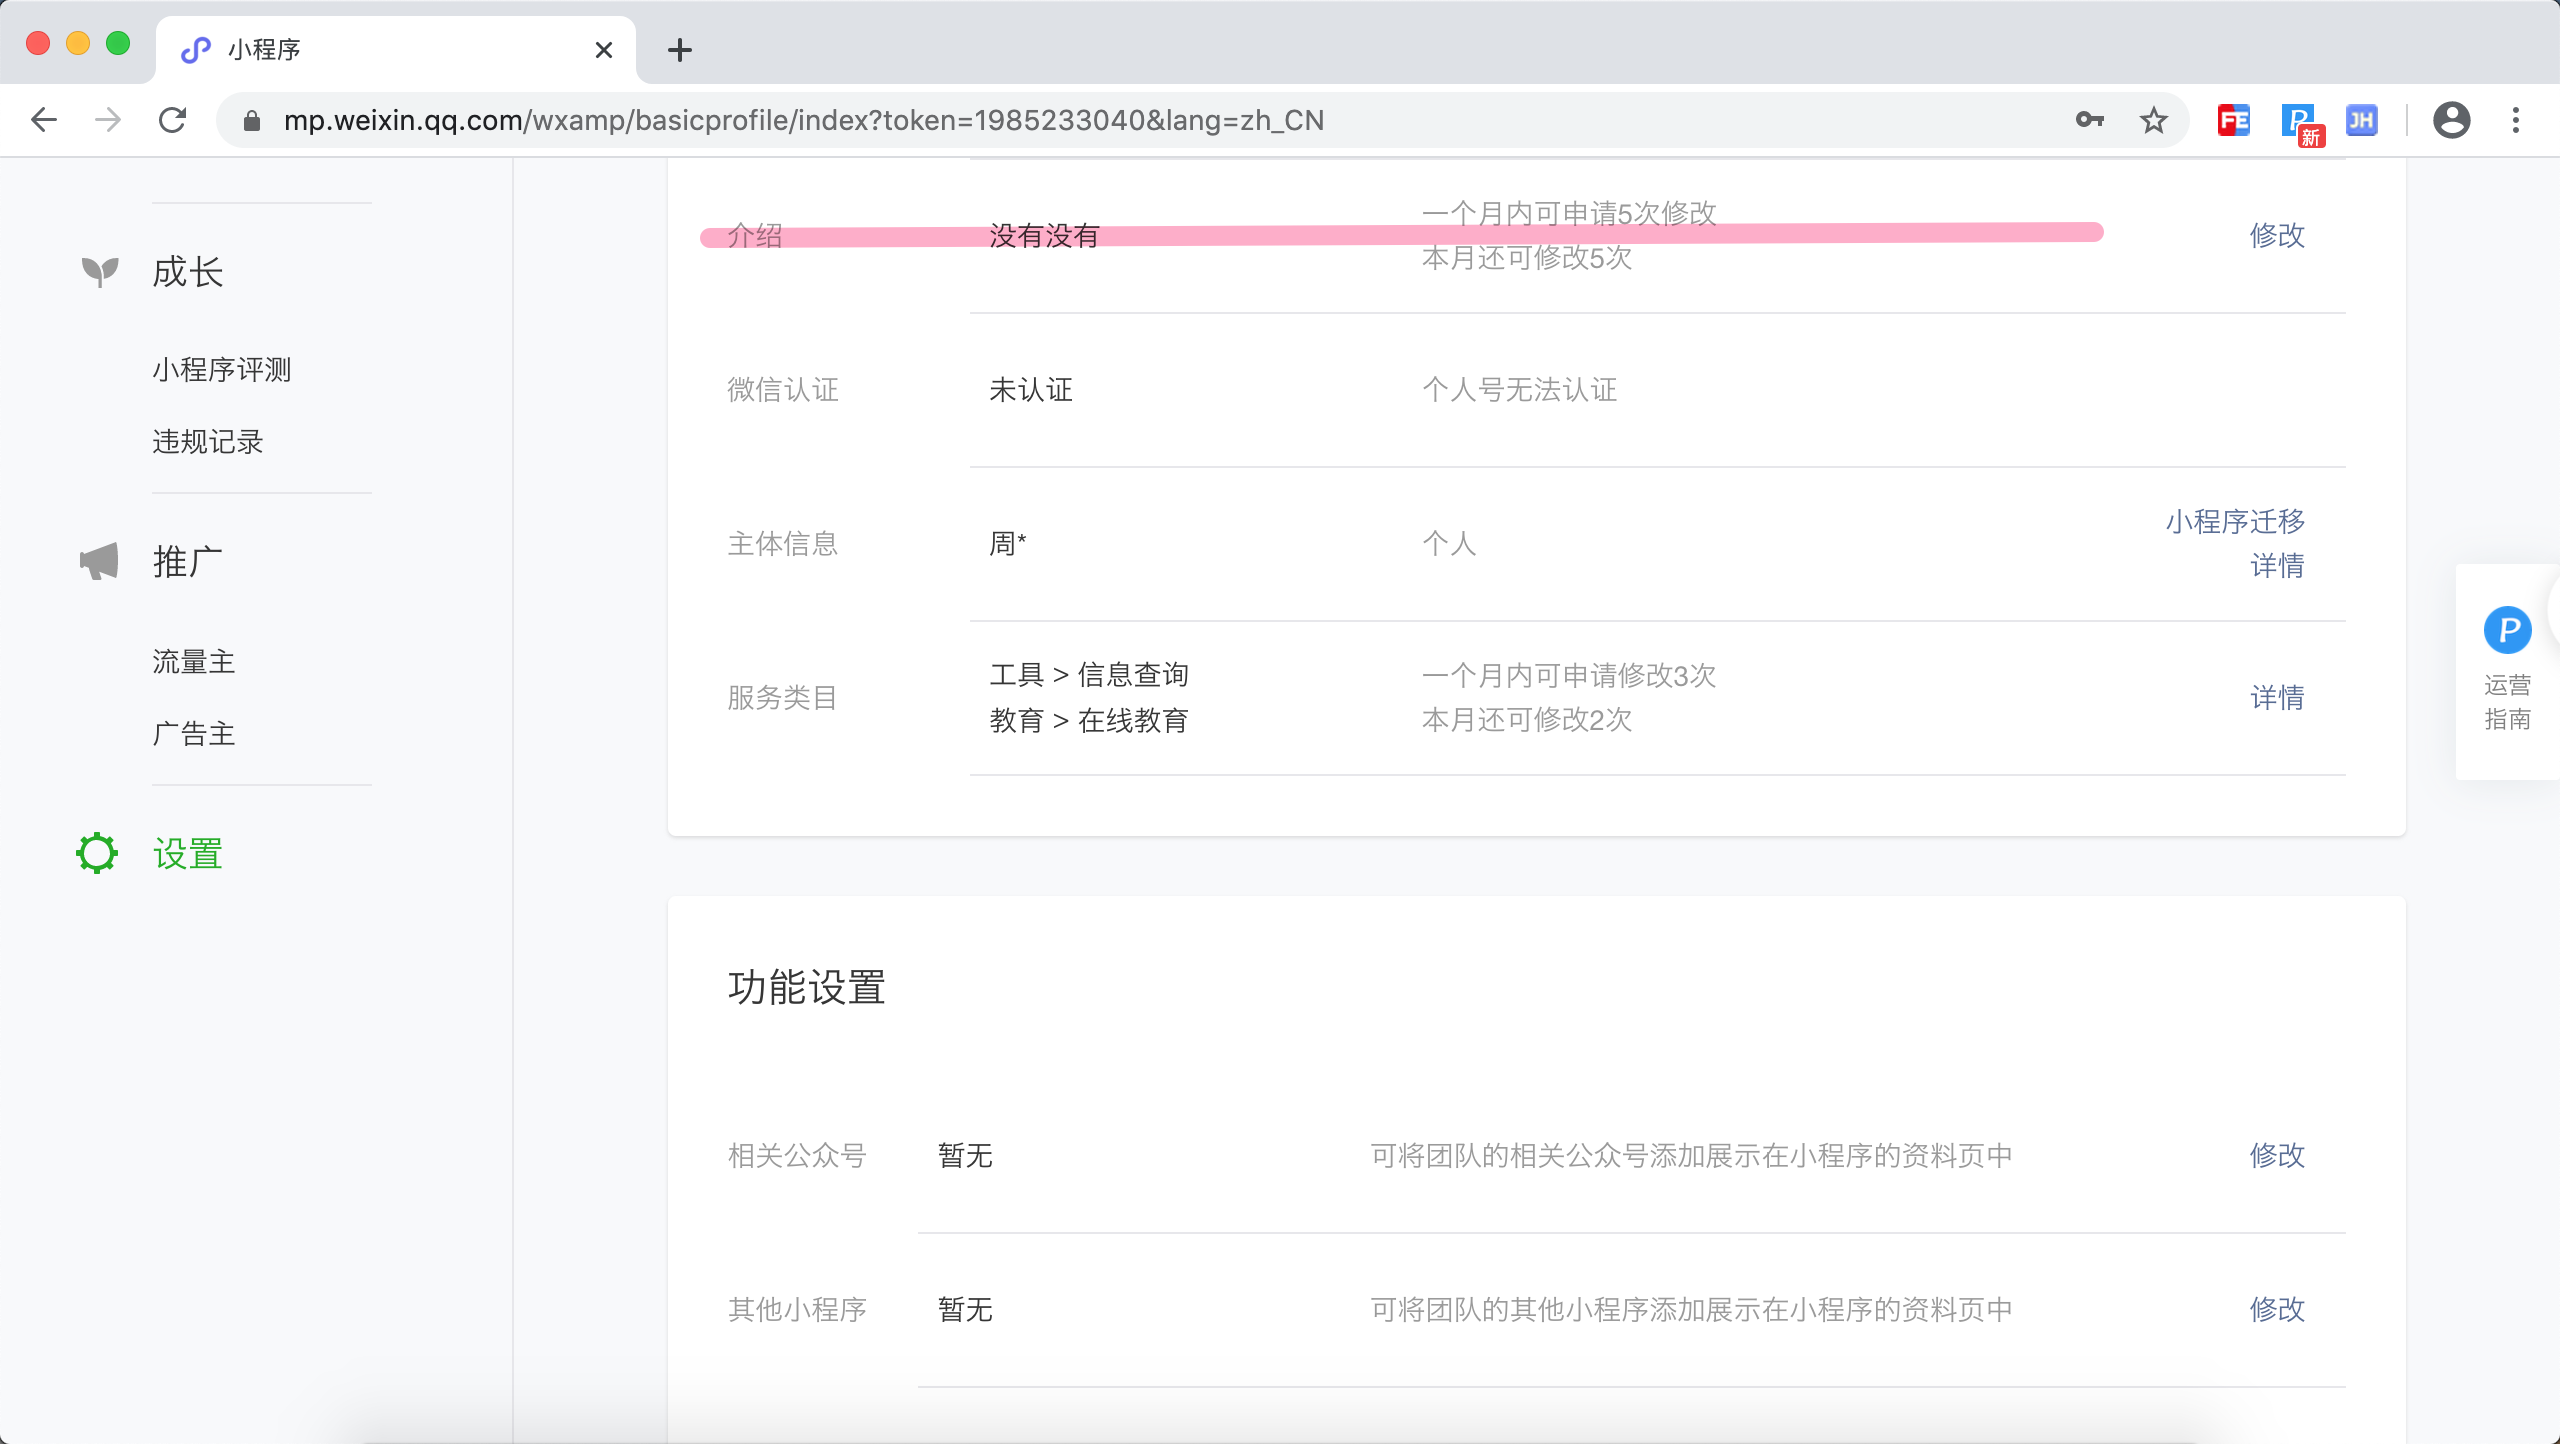Screen dimensions: 2560x1444
Task: Click the 推广 megaphone icon
Action: click(x=100, y=562)
